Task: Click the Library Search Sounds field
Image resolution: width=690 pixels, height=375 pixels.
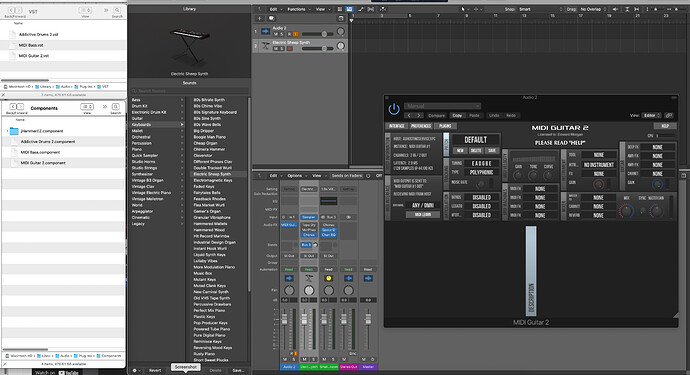Action: [x=190, y=91]
